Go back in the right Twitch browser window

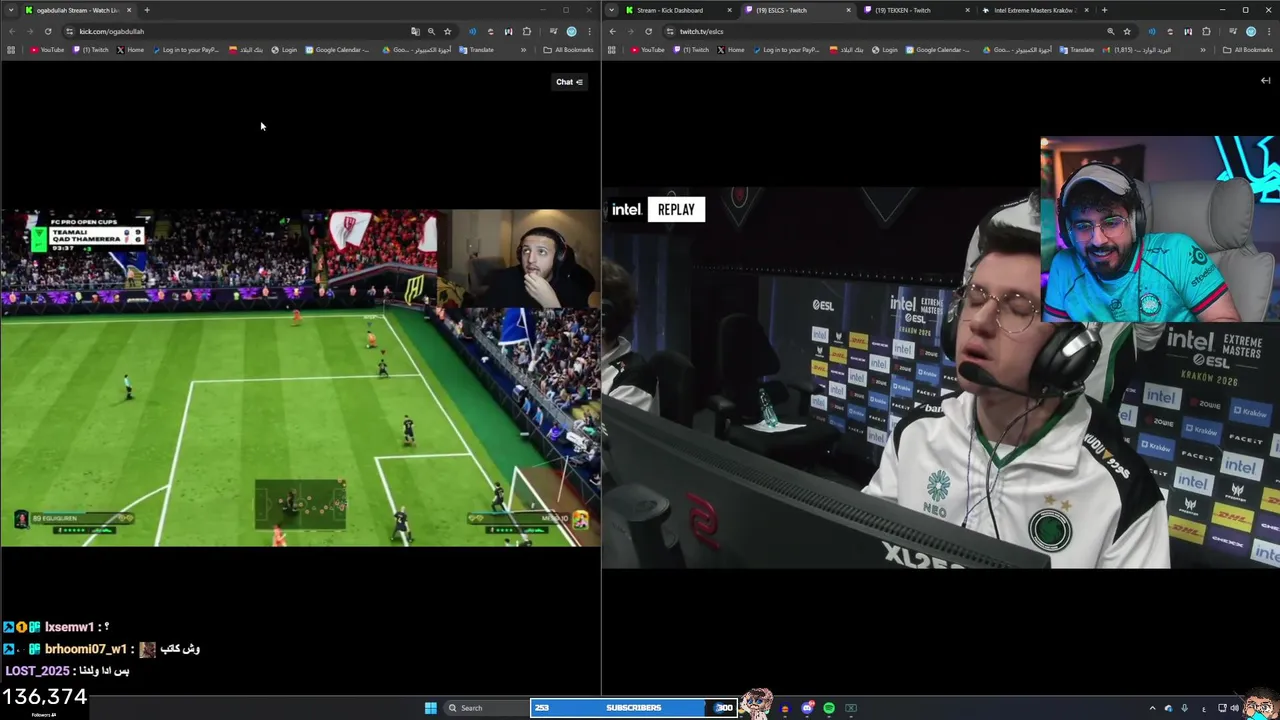pyautogui.click(x=612, y=31)
